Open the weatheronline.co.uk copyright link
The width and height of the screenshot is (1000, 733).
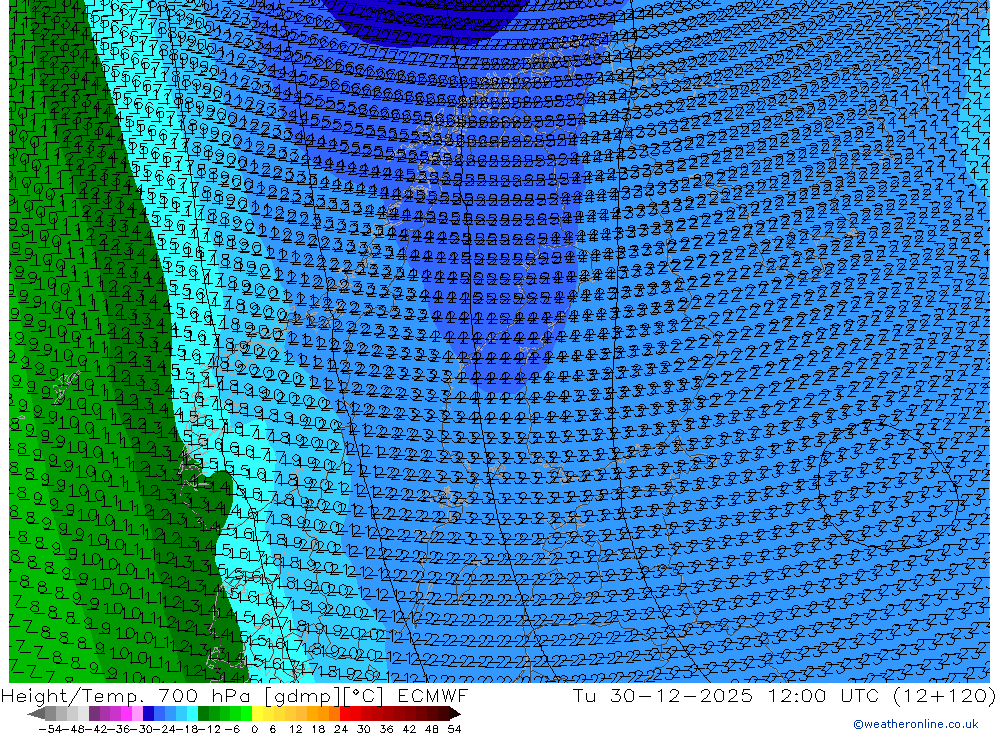click(916, 724)
